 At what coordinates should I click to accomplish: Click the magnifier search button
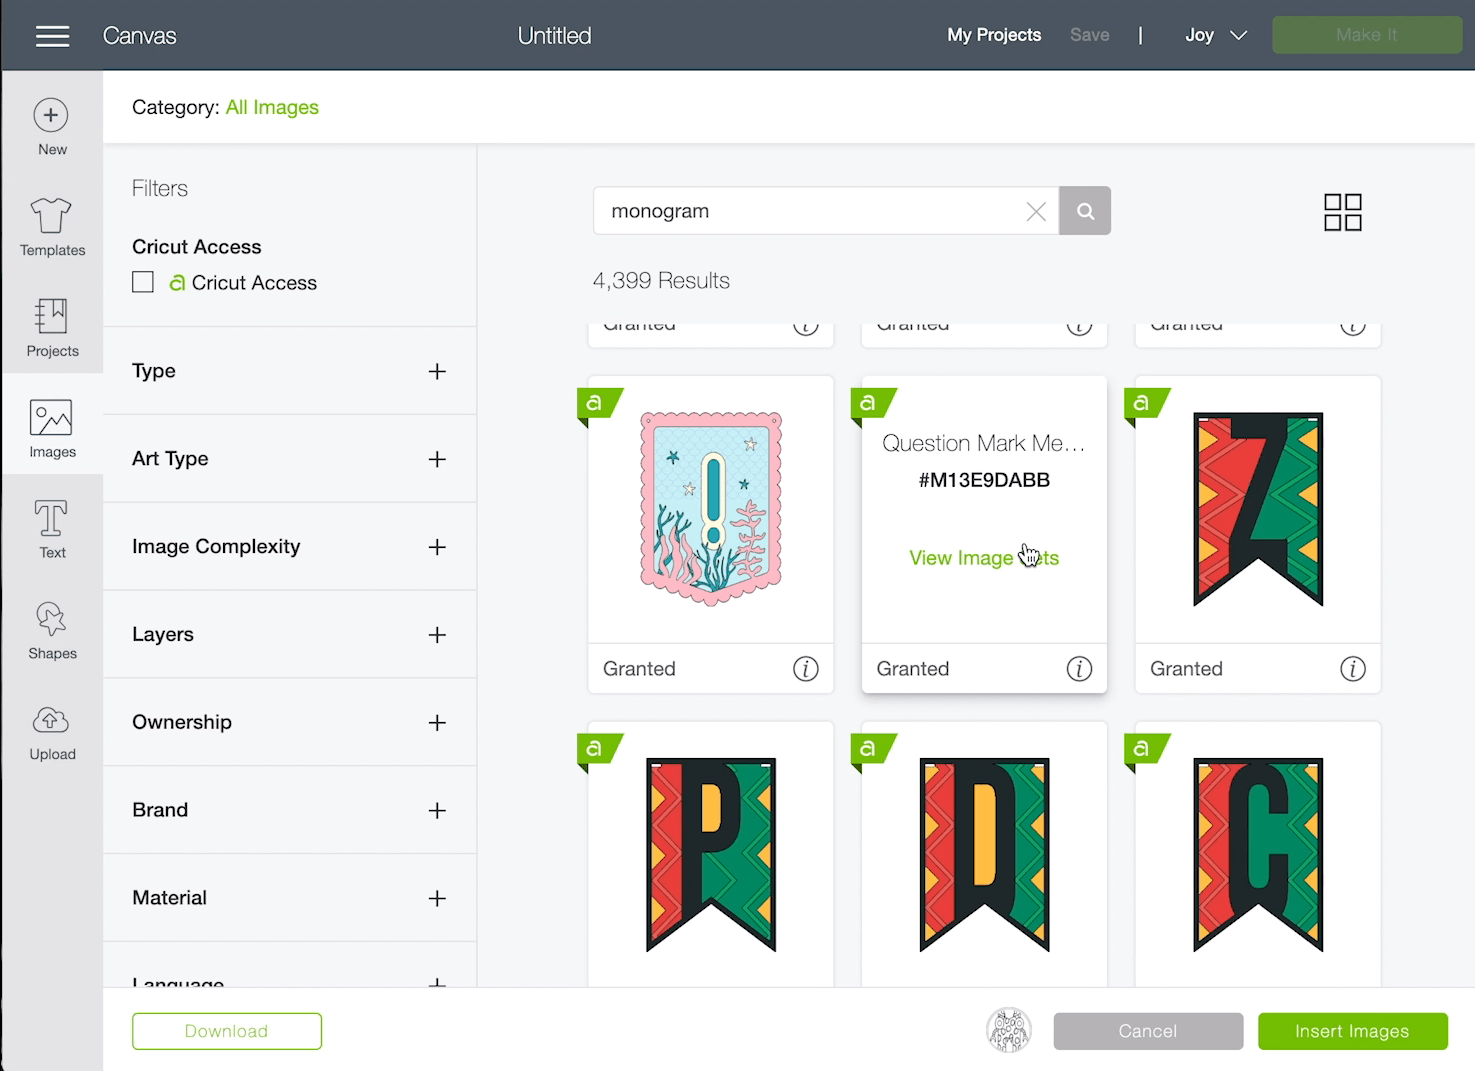1085,211
